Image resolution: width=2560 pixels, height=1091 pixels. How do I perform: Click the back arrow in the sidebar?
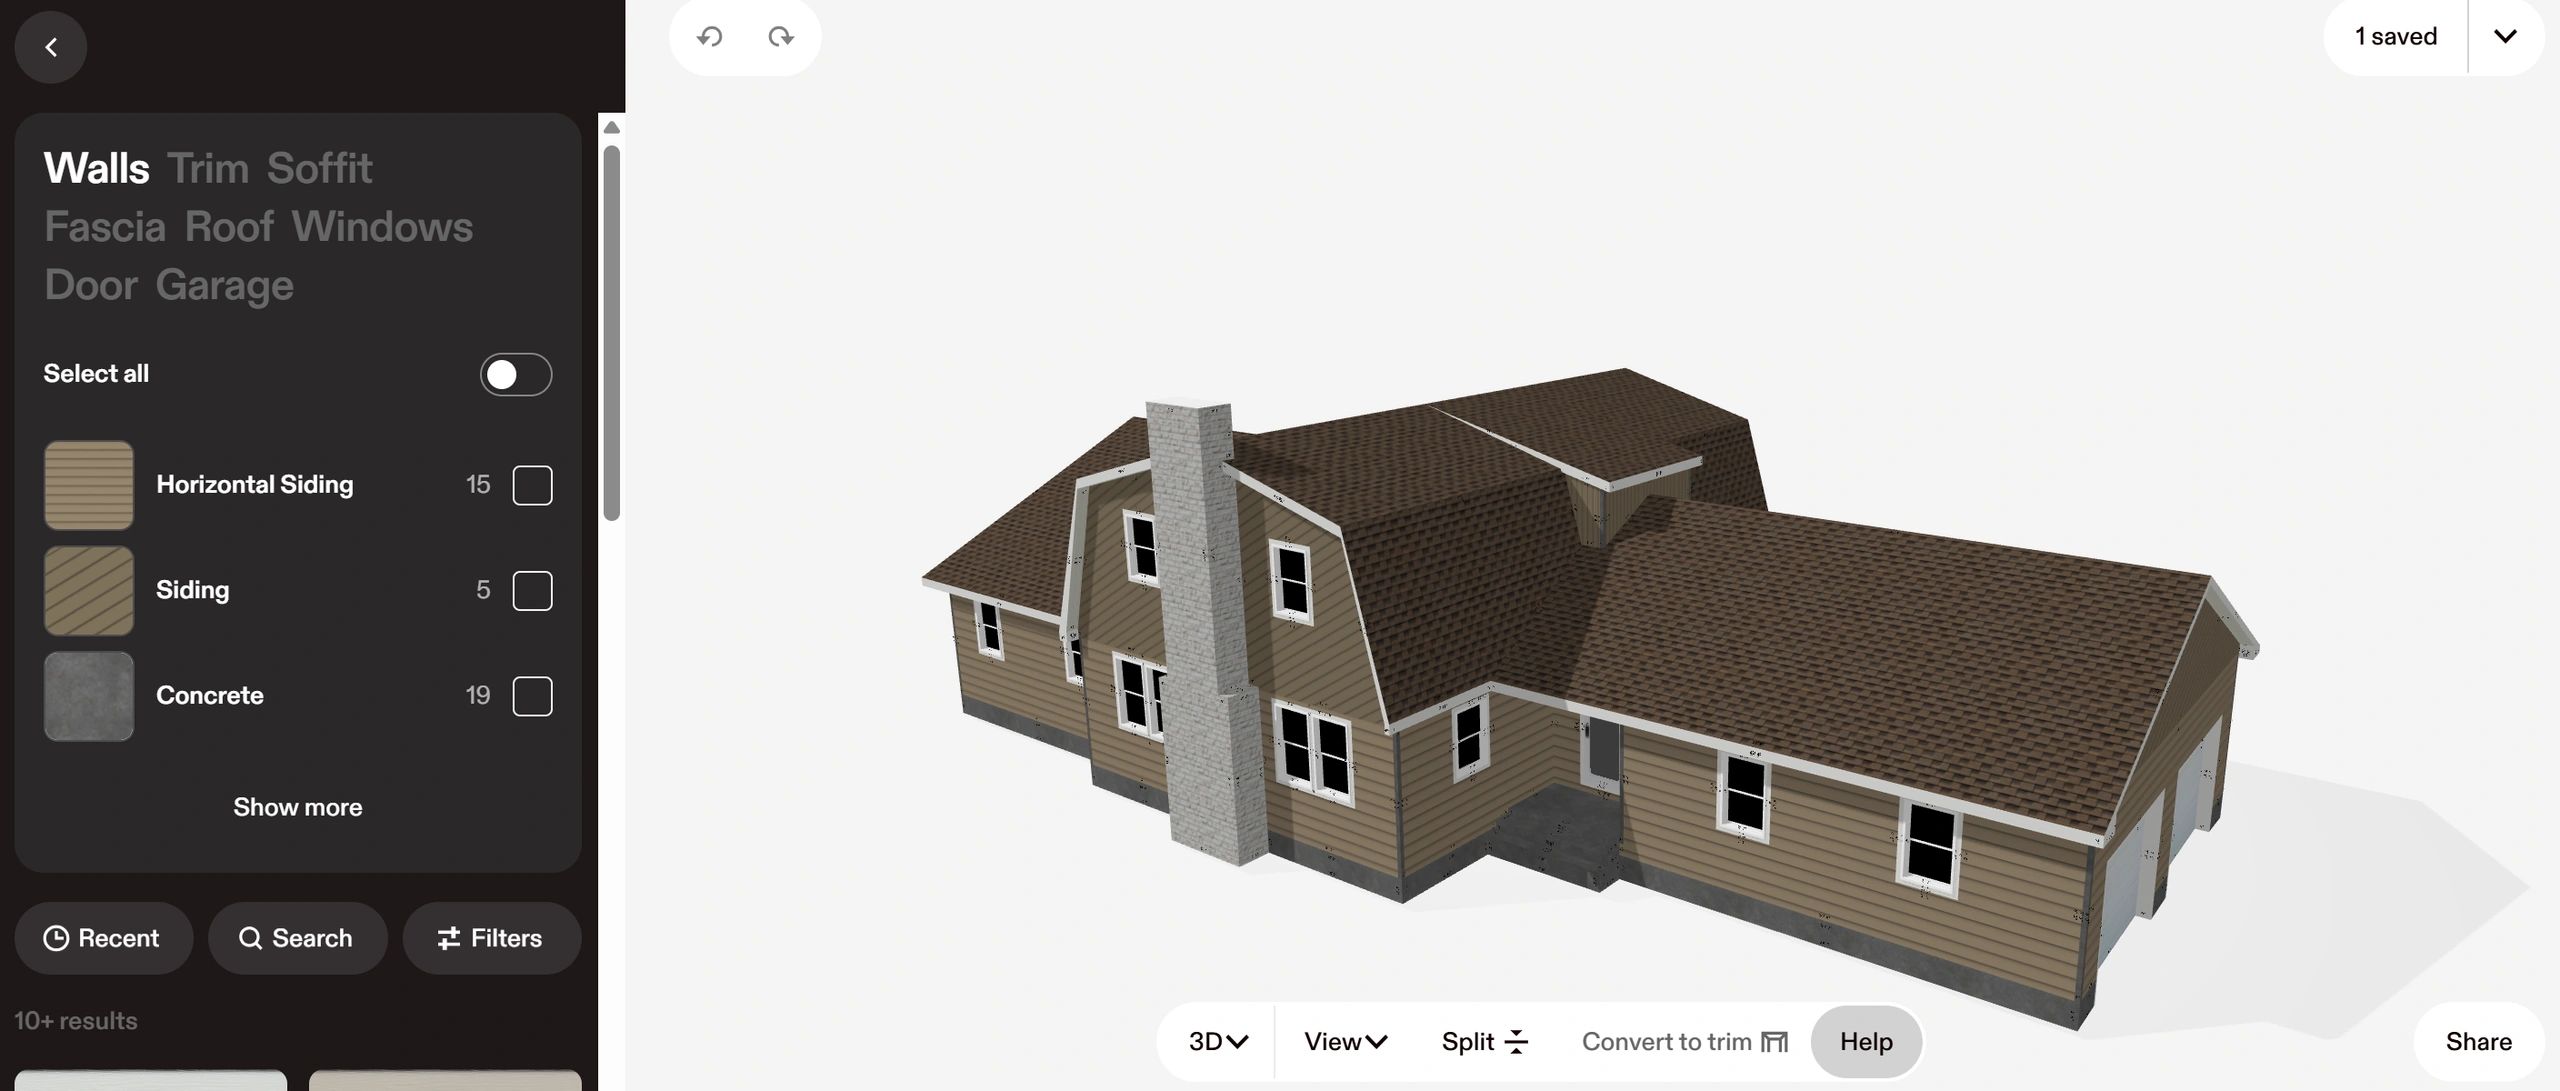click(x=50, y=46)
